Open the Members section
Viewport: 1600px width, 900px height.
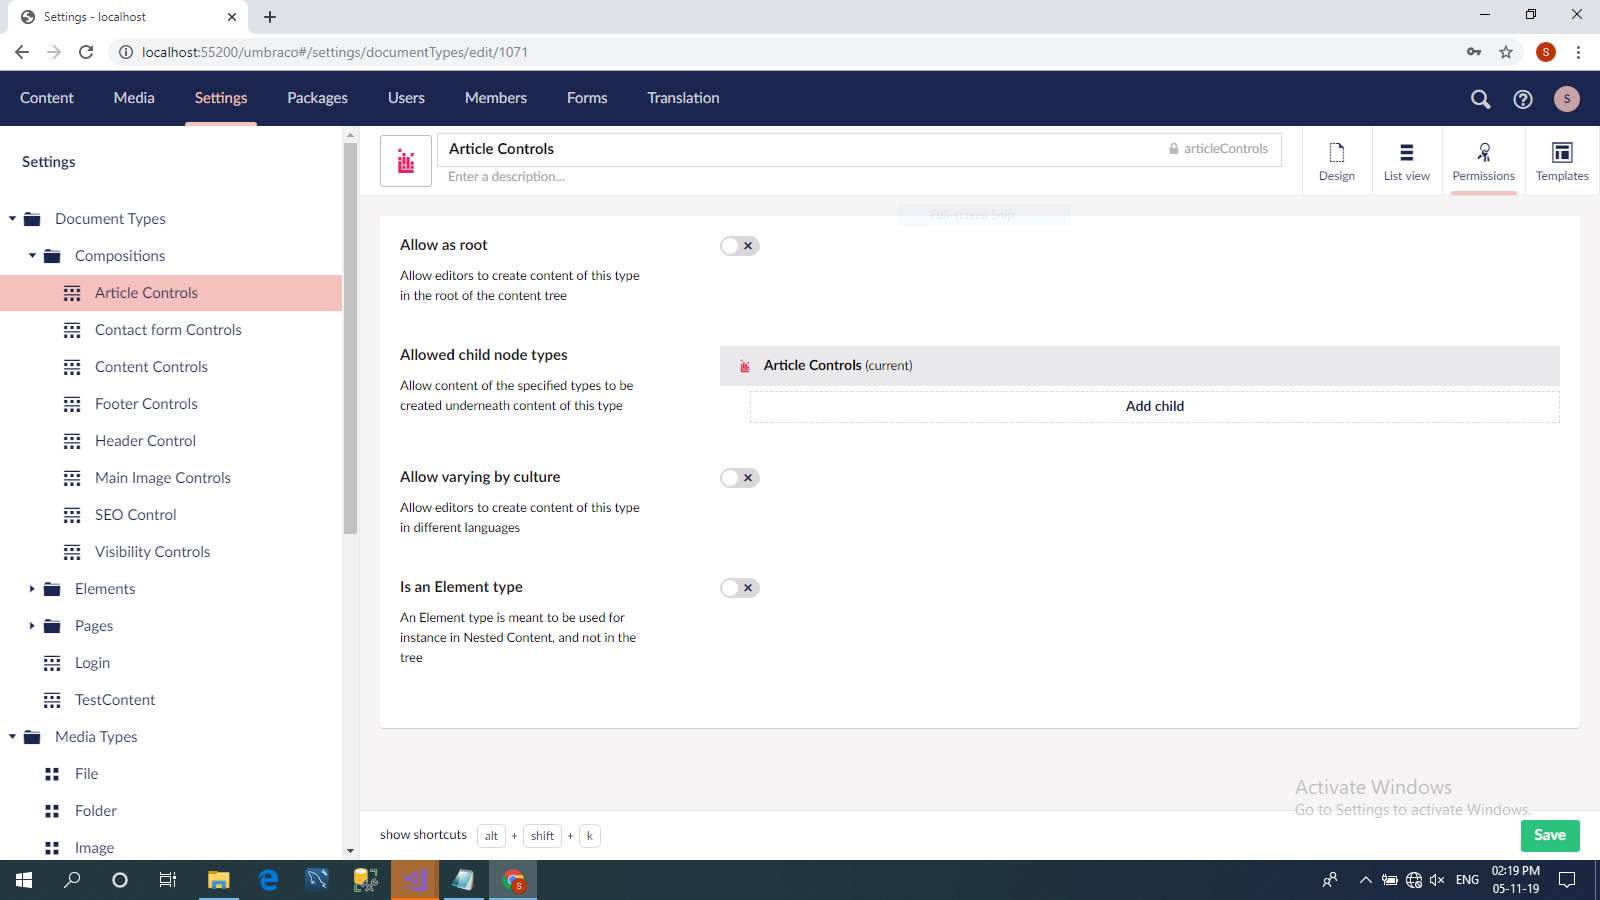496,98
